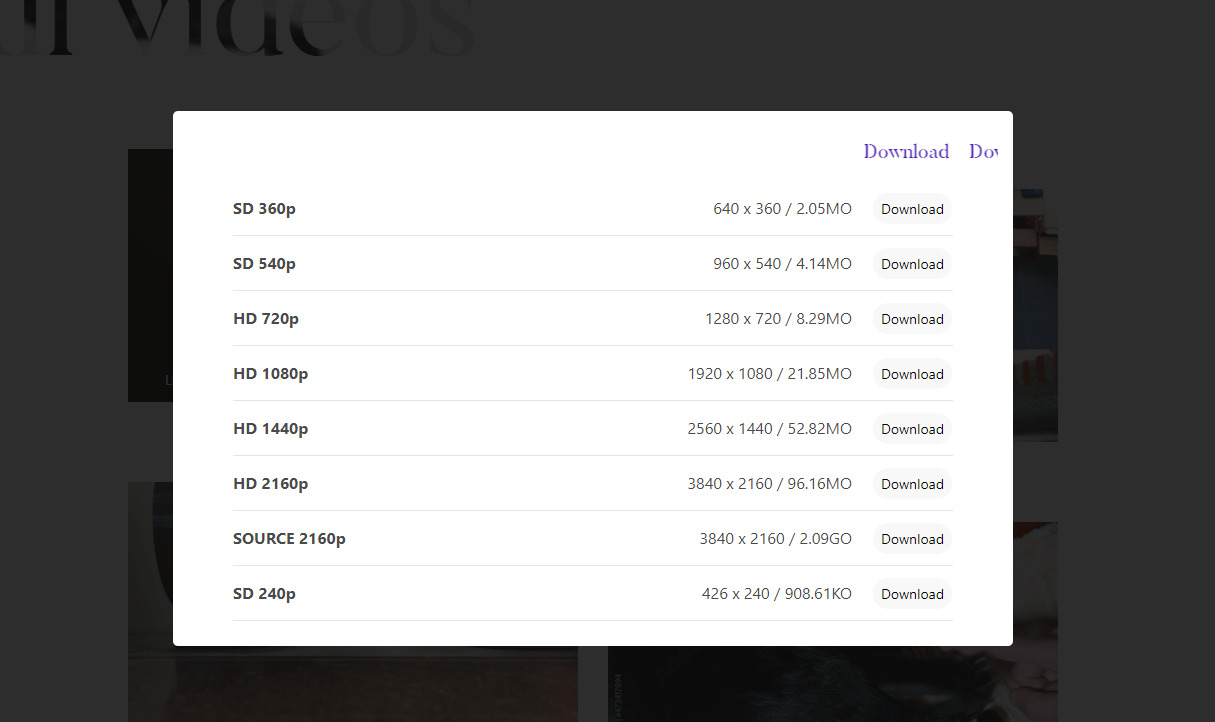
Task: Download the HD 720p file
Action: (x=912, y=319)
